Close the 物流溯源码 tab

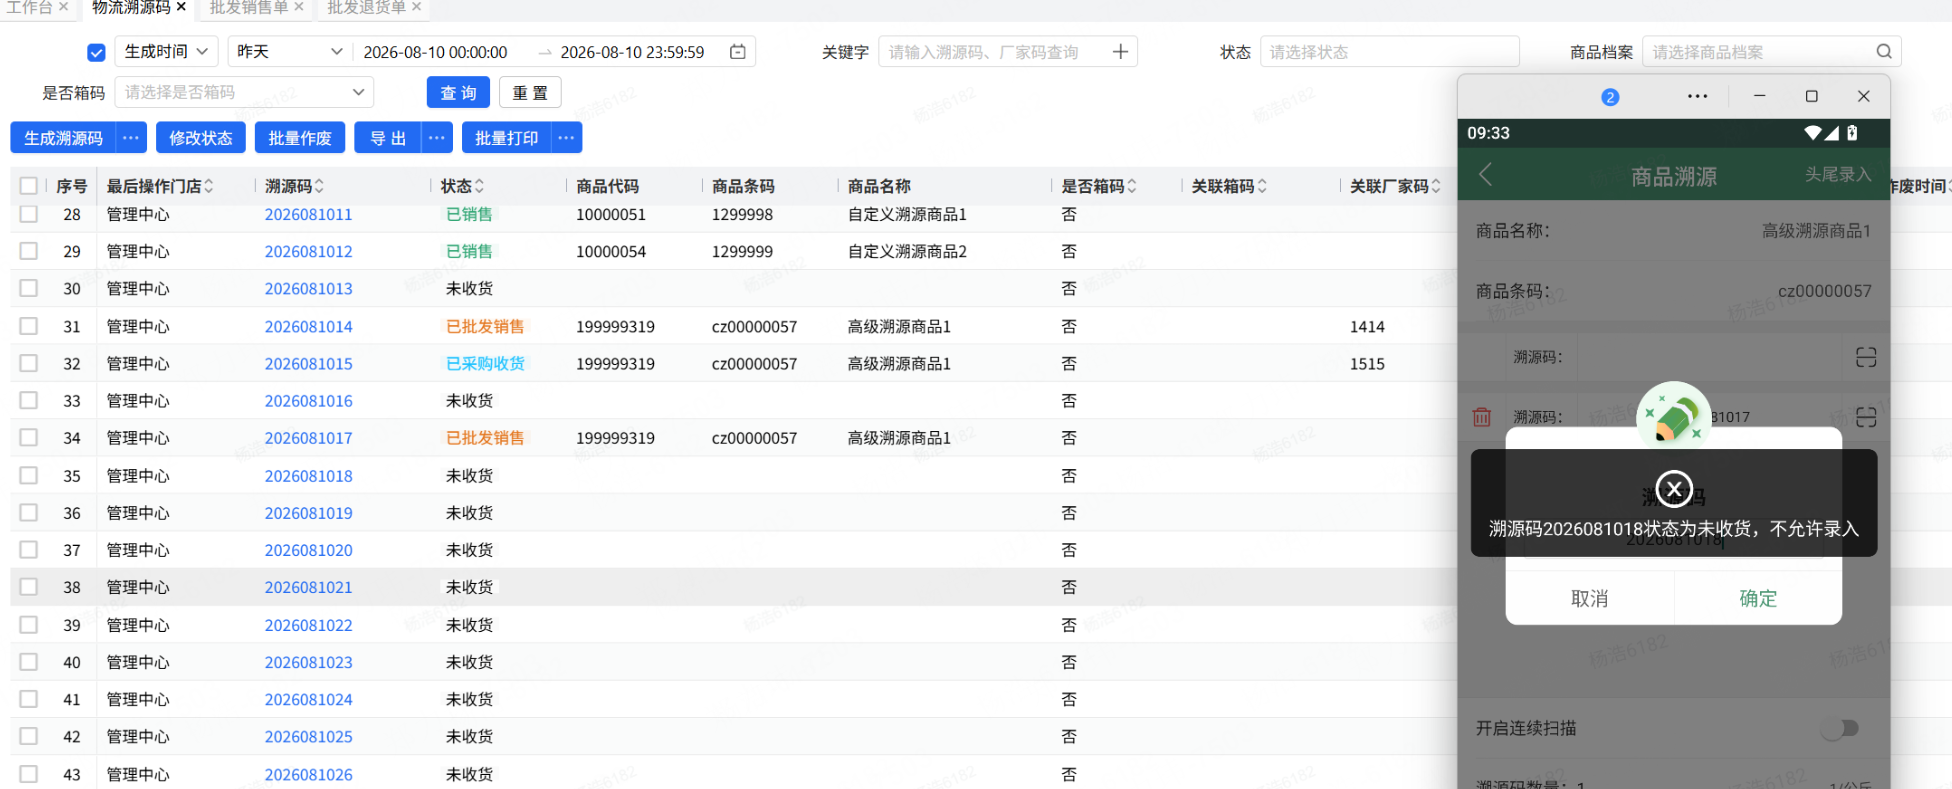coord(181,7)
